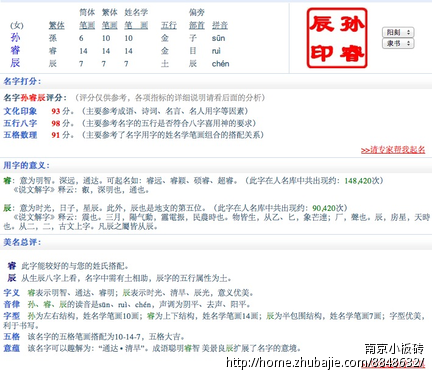
Task: Open the 阳刻 seal style dropdown
Action: 398,32
